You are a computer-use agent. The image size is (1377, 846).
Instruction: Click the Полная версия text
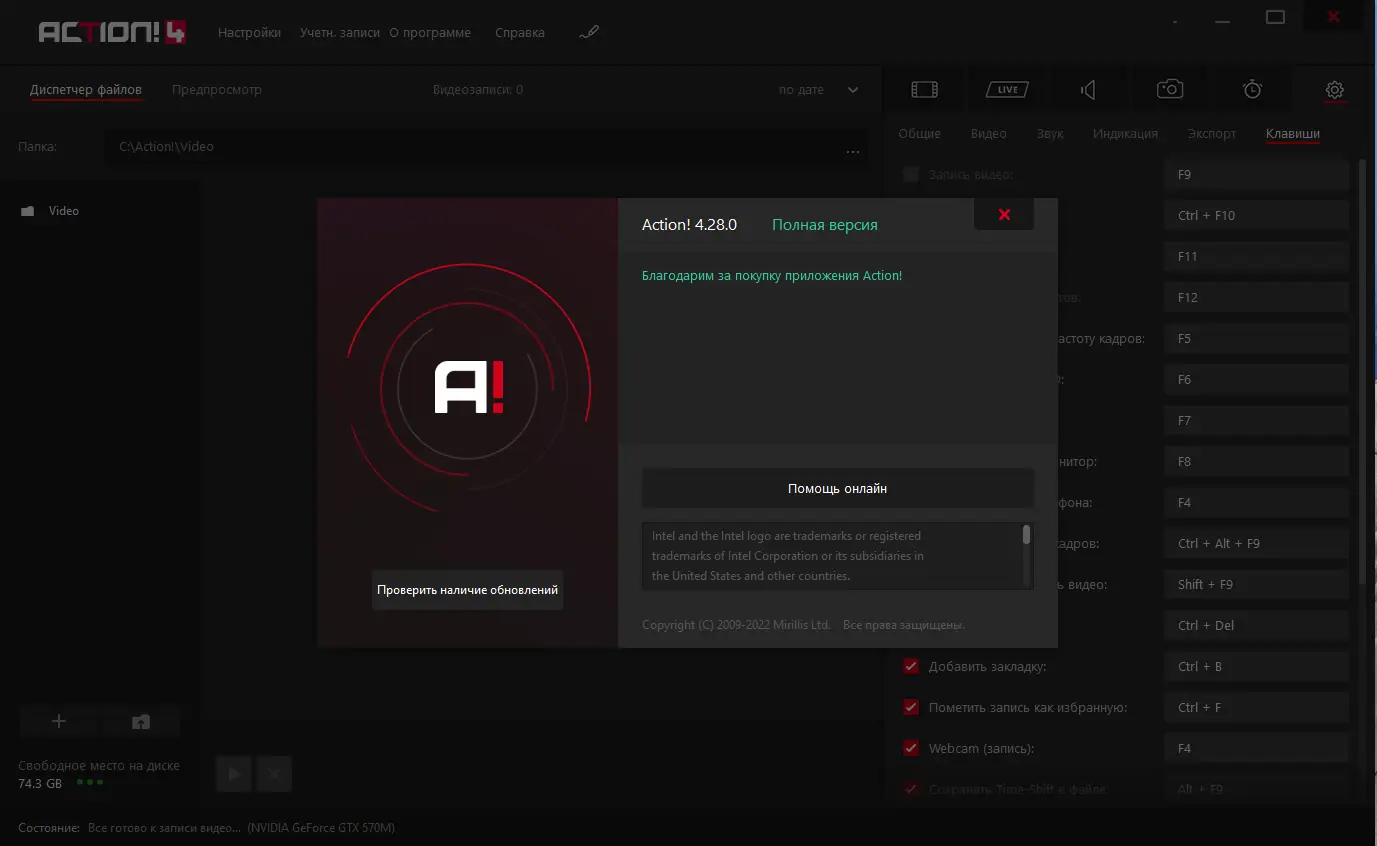tap(825, 225)
